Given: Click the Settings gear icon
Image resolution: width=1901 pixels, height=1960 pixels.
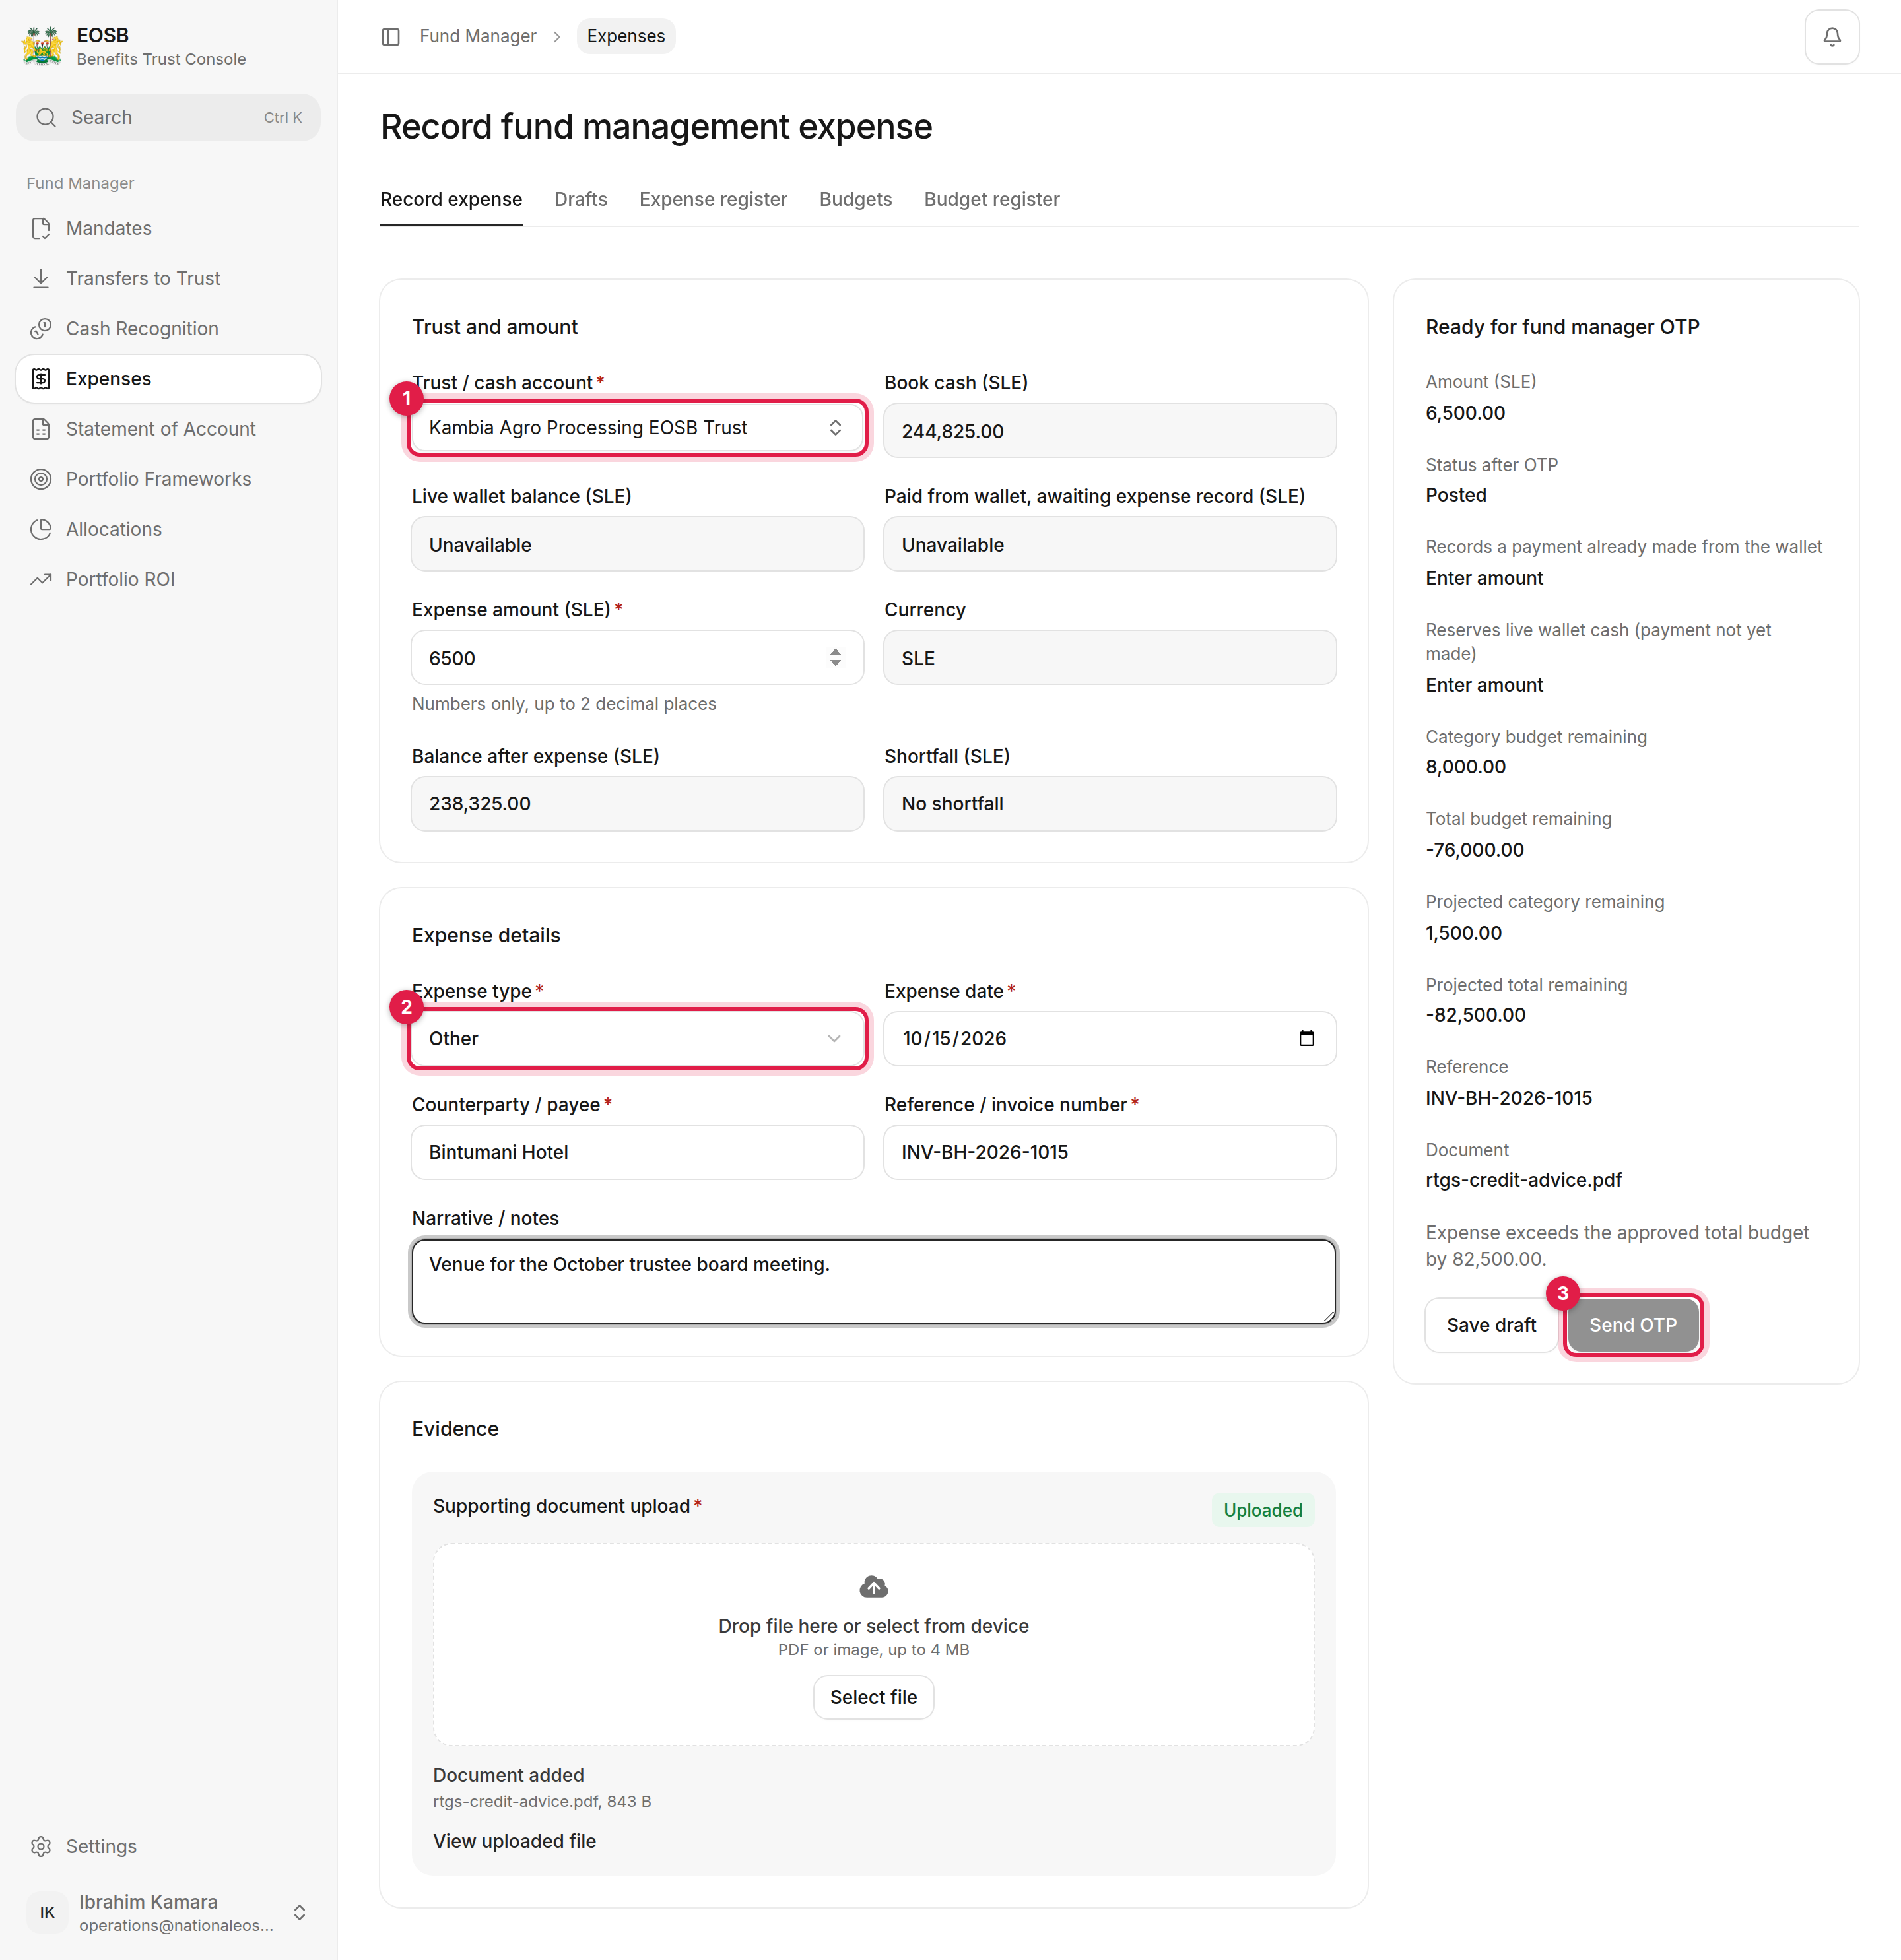Looking at the screenshot, I should [x=41, y=1846].
